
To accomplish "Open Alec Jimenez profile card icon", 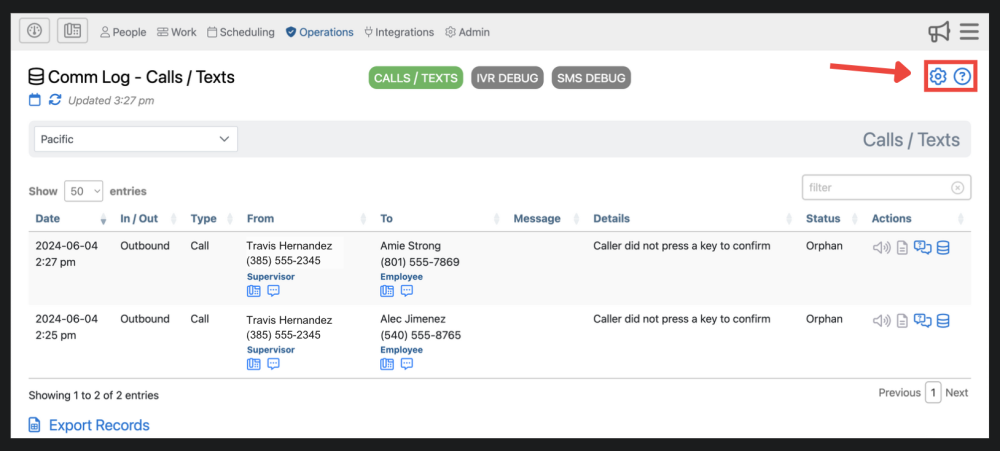I will tap(387, 364).
